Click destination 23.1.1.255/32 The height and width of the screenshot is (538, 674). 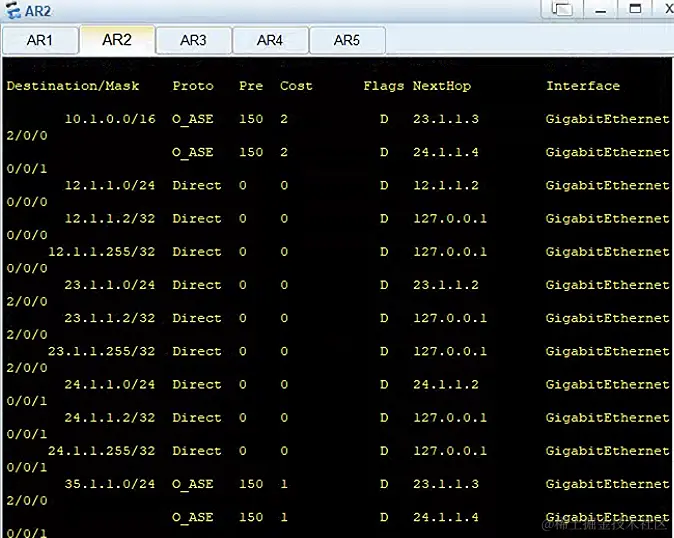(x=102, y=352)
